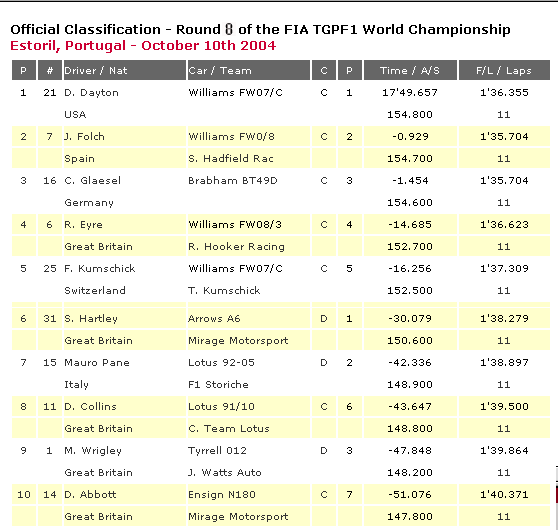Click Ensign N180 car entry
This screenshot has width=558, height=530.
222,494
